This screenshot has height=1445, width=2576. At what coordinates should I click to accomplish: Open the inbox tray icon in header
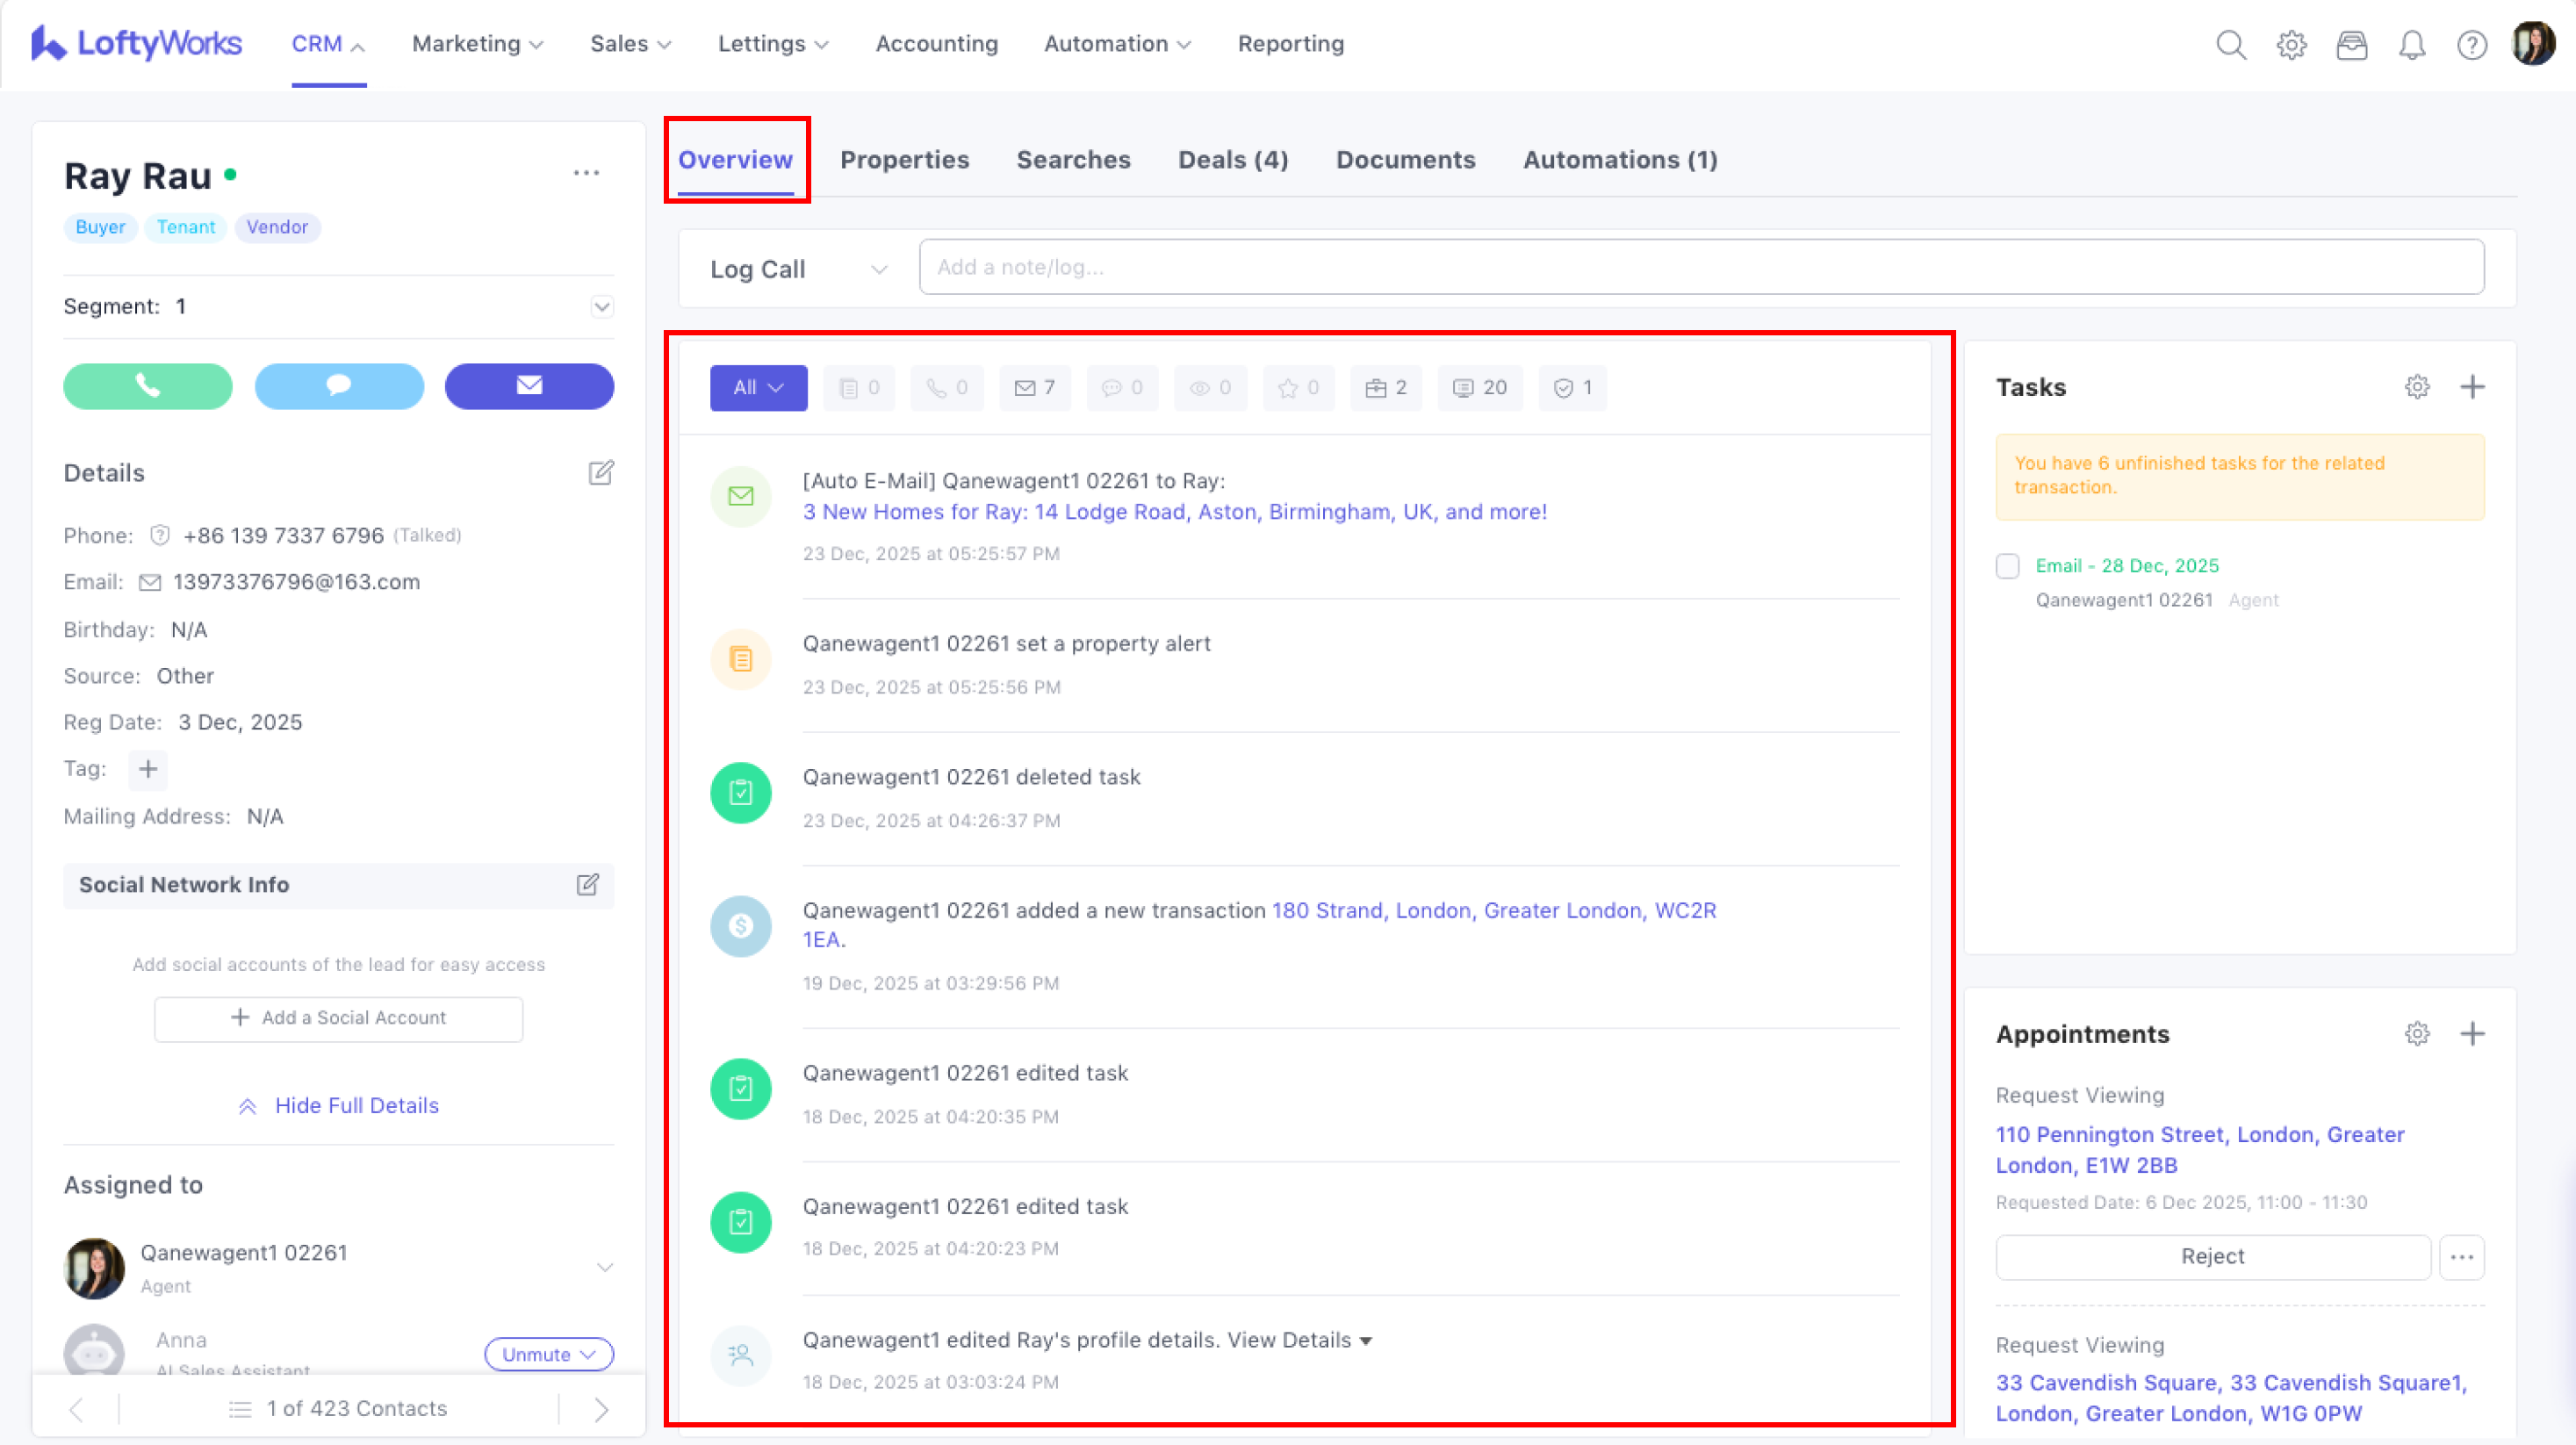tap(2351, 45)
